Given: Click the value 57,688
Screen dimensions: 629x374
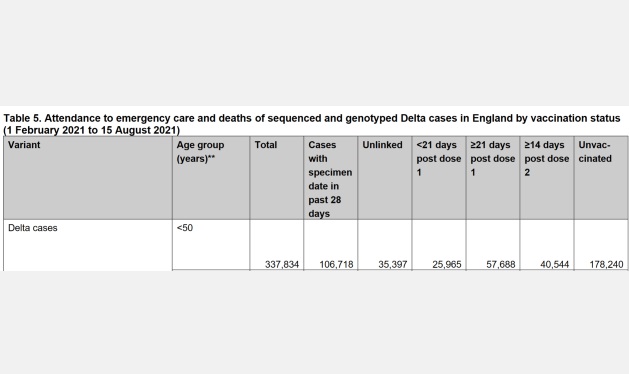Looking at the screenshot, I should point(501,264).
